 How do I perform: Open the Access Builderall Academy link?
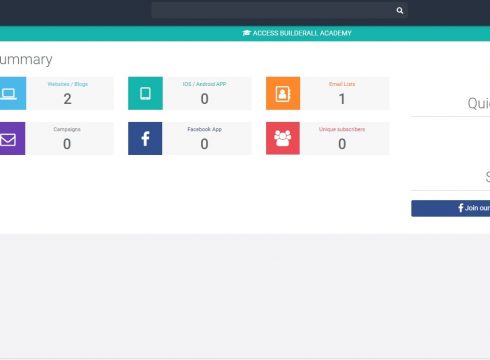pyautogui.click(x=297, y=33)
